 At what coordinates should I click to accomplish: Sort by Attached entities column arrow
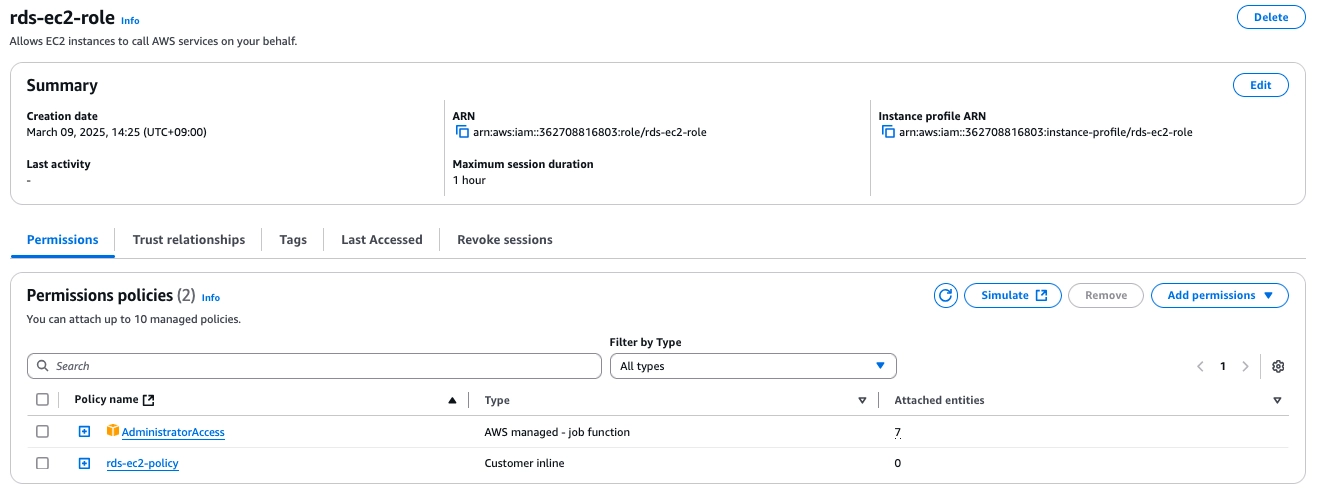tap(1277, 400)
